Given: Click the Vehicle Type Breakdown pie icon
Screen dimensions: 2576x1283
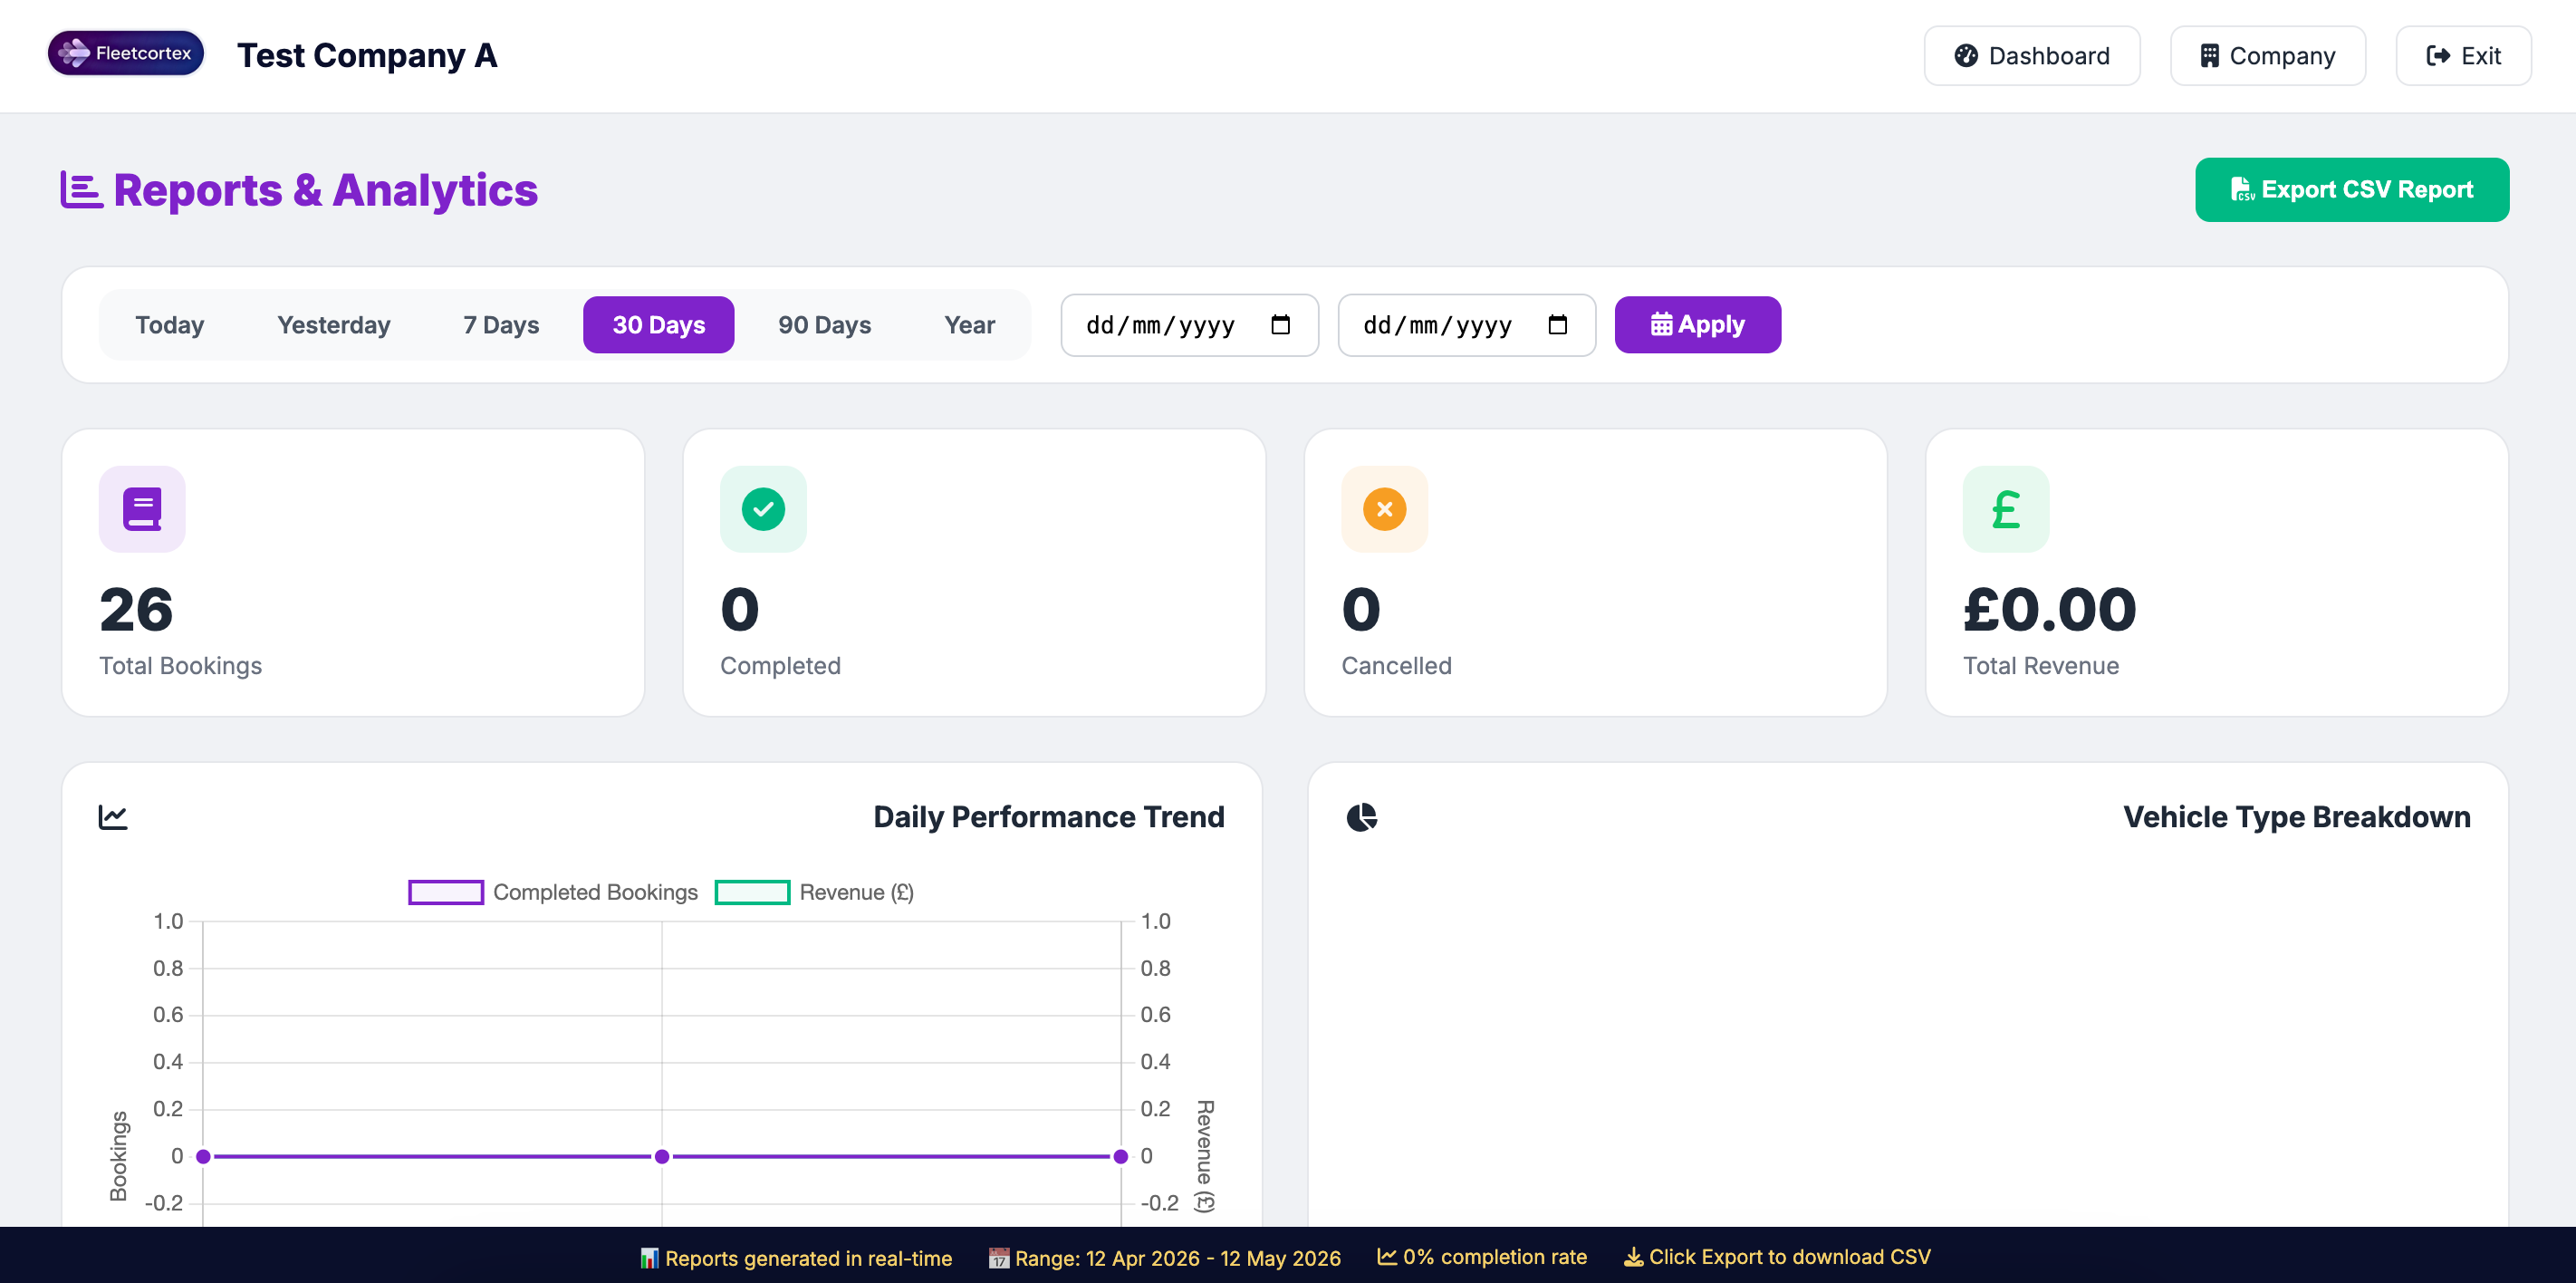Looking at the screenshot, I should 1361,817.
